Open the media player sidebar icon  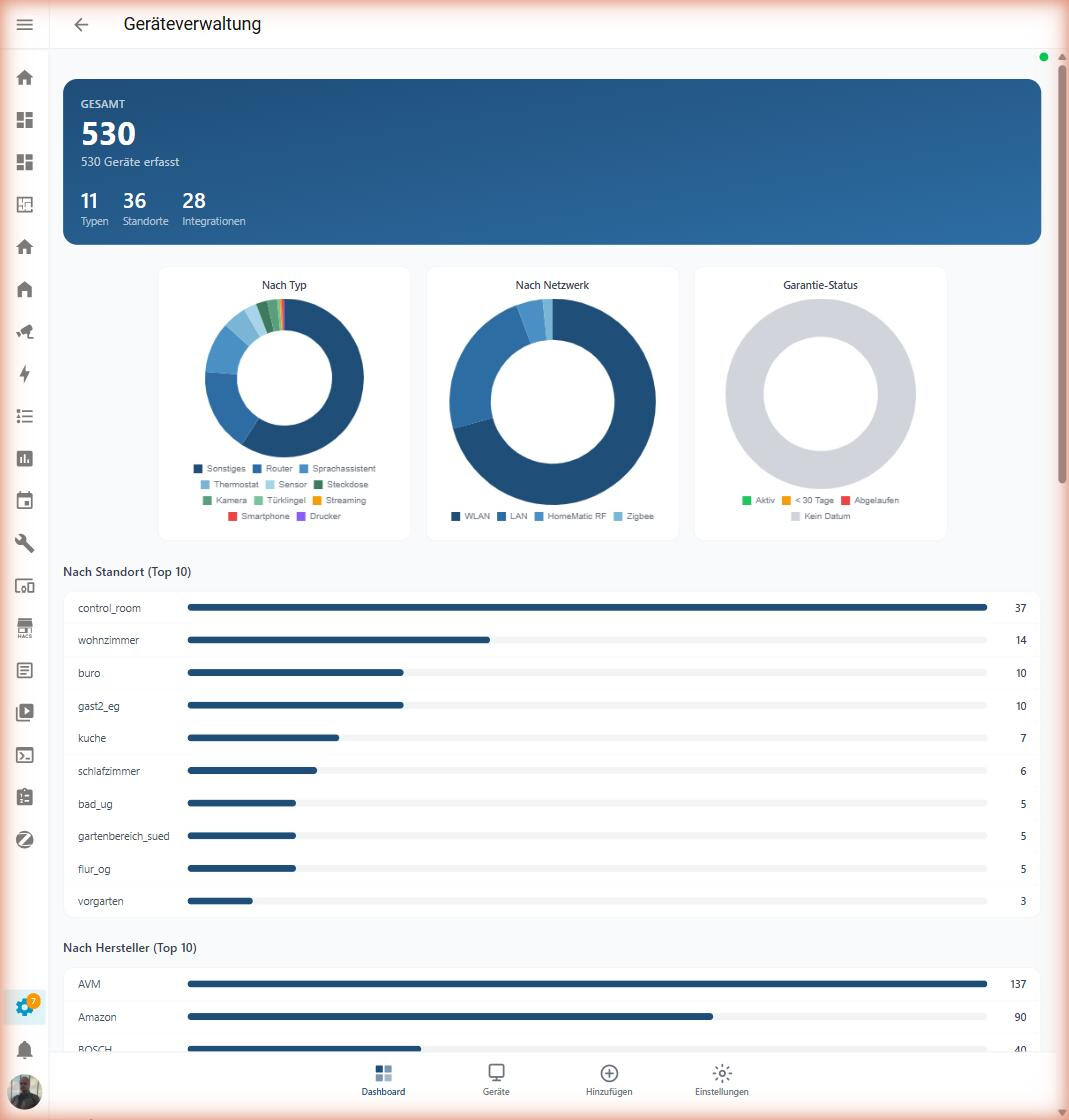coord(25,713)
